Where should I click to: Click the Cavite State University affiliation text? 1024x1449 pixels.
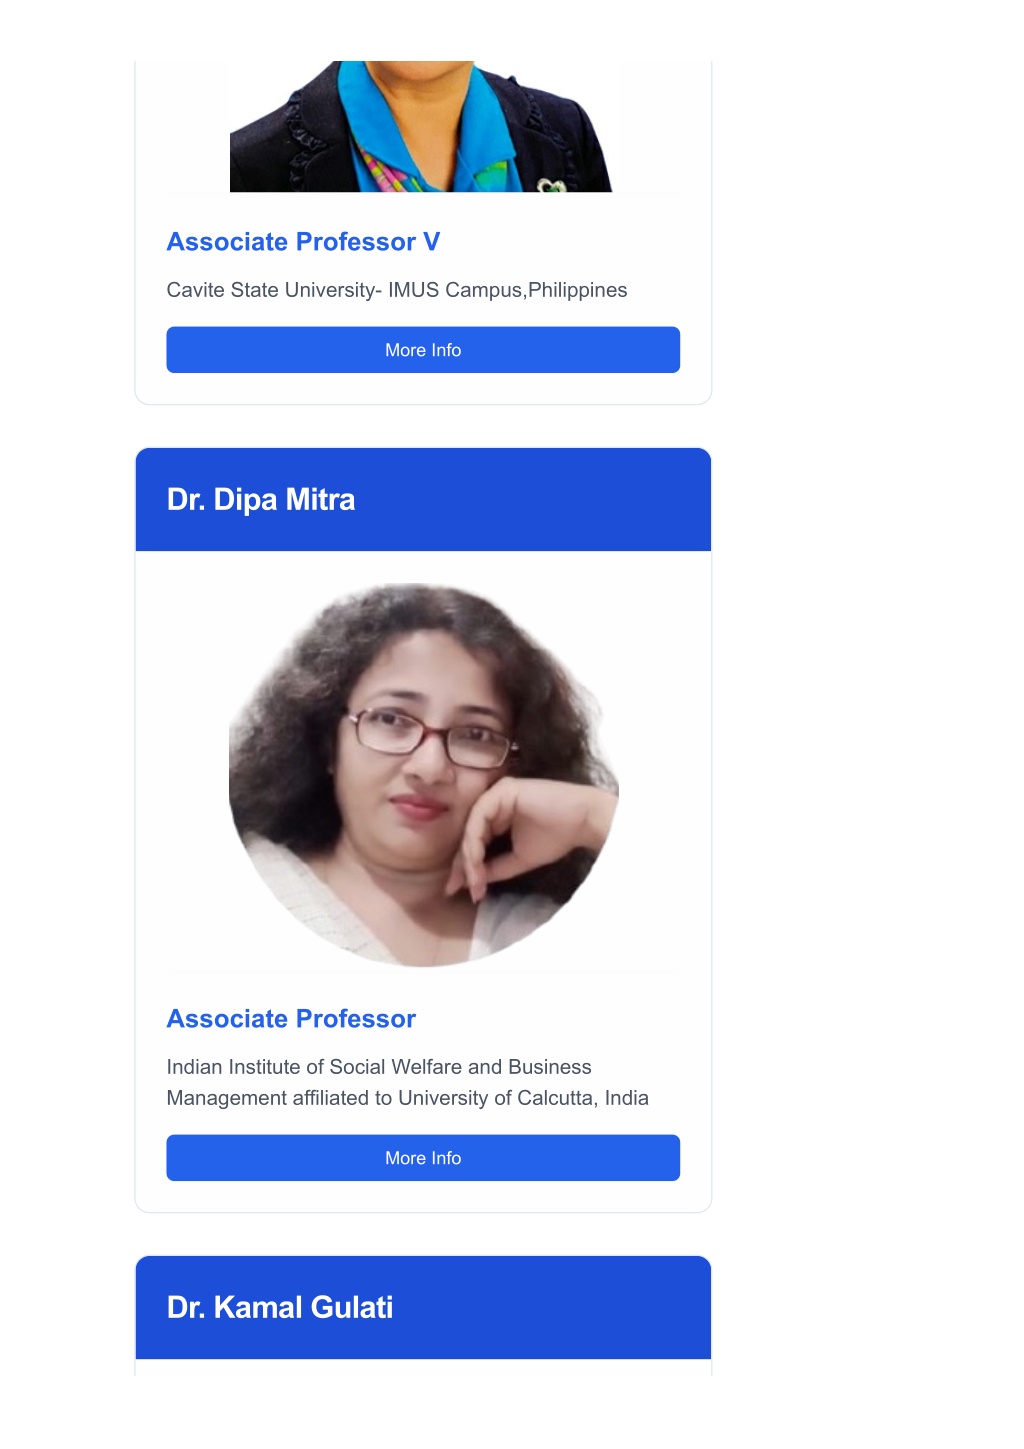click(397, 290)
